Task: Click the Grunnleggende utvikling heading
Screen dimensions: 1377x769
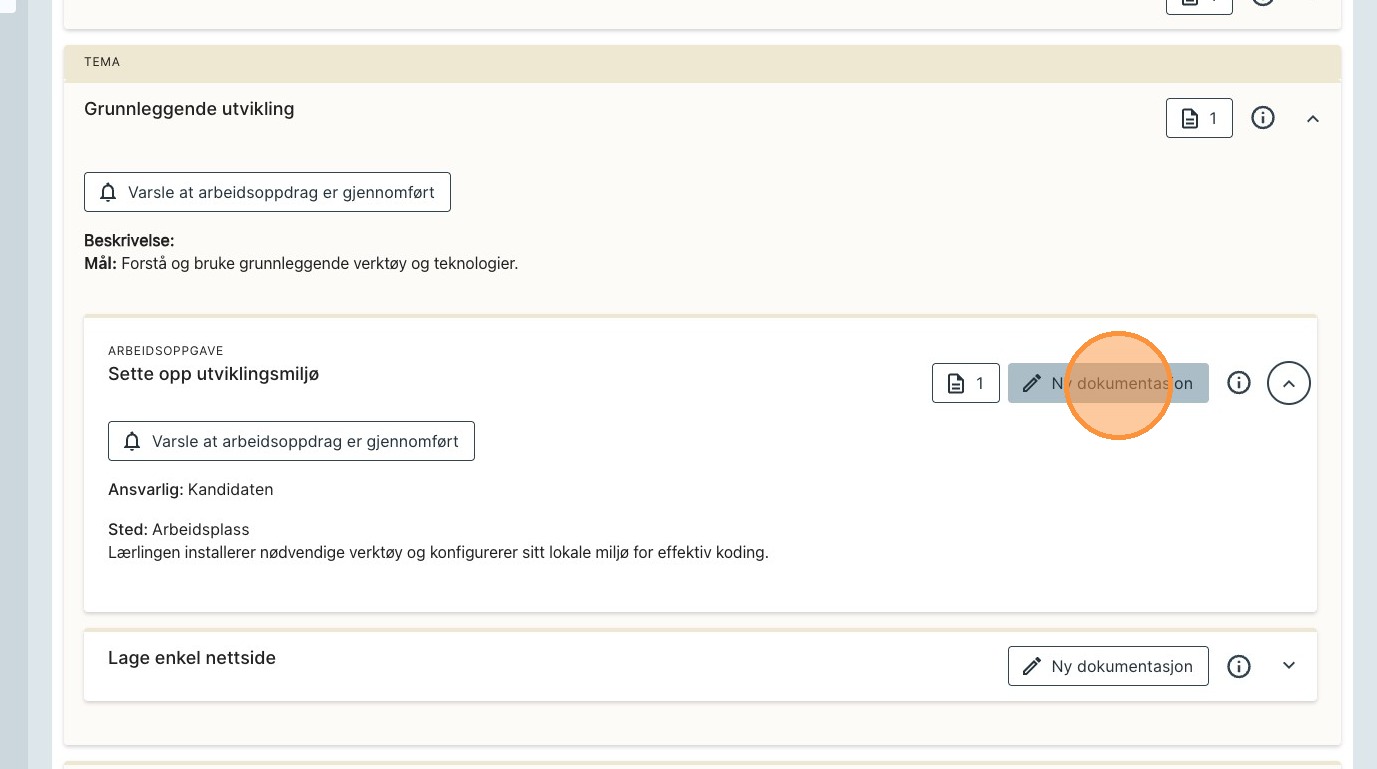Action: click(x=189, y=108)
